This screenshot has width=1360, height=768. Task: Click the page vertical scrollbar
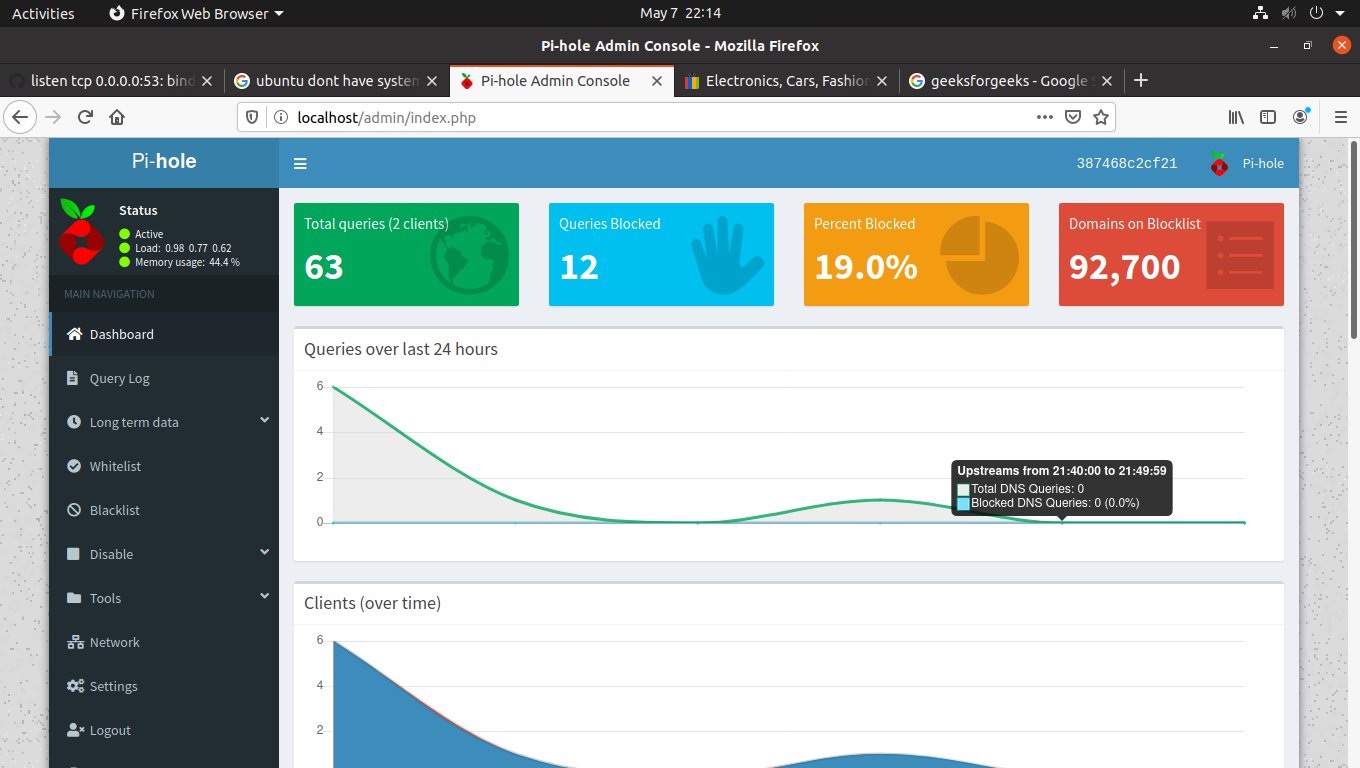(x=1354, y=240)
